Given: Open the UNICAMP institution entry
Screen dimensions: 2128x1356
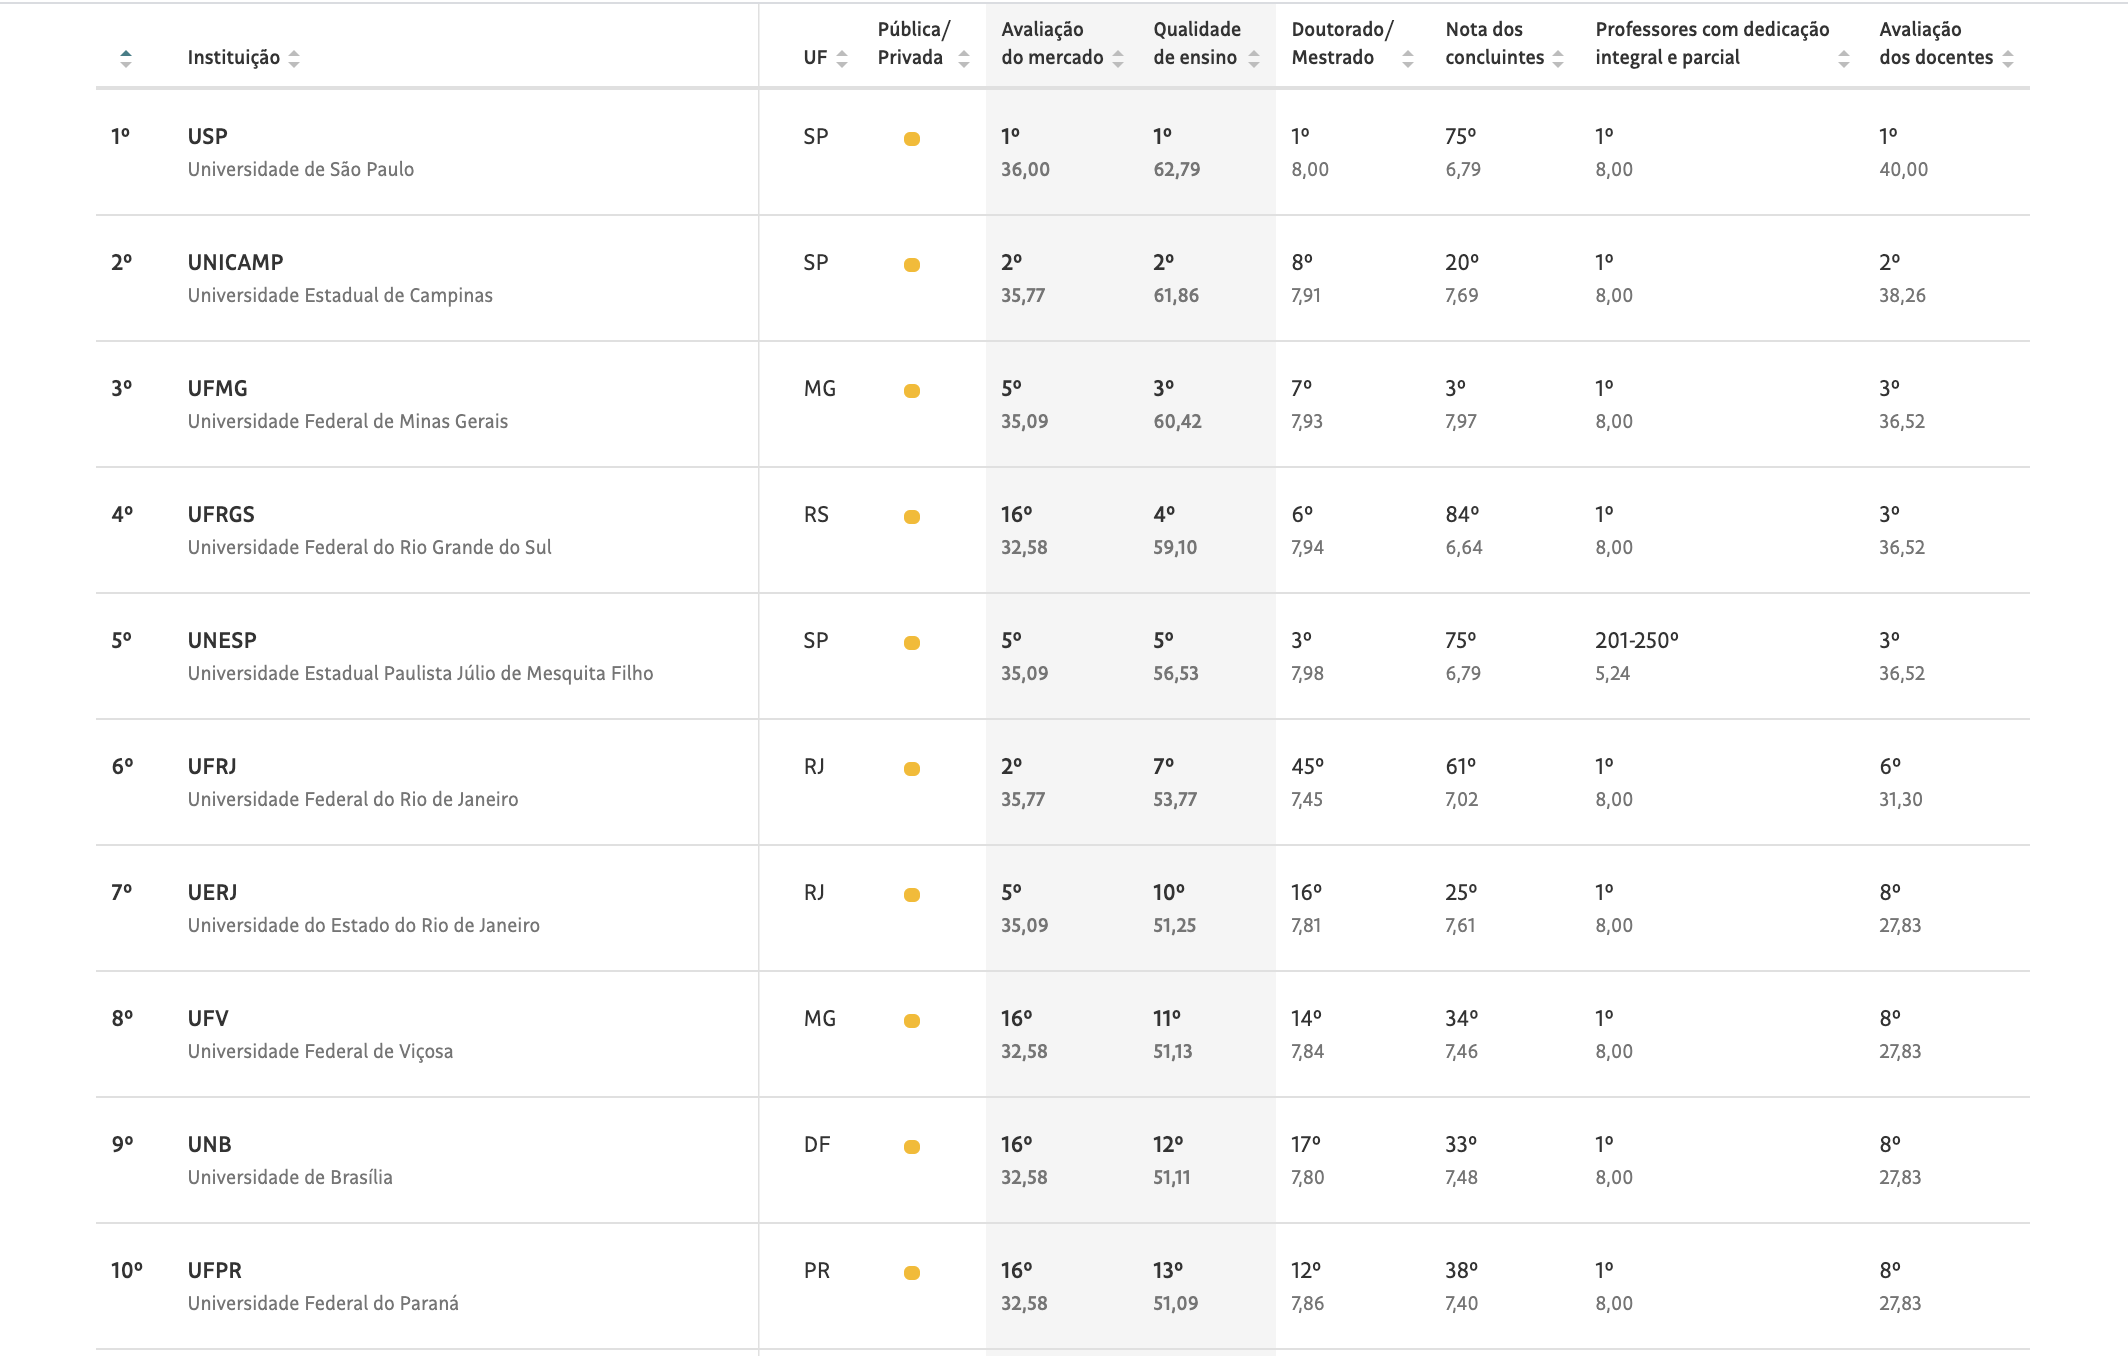Looking at the screenshot, I should (236, 262).
